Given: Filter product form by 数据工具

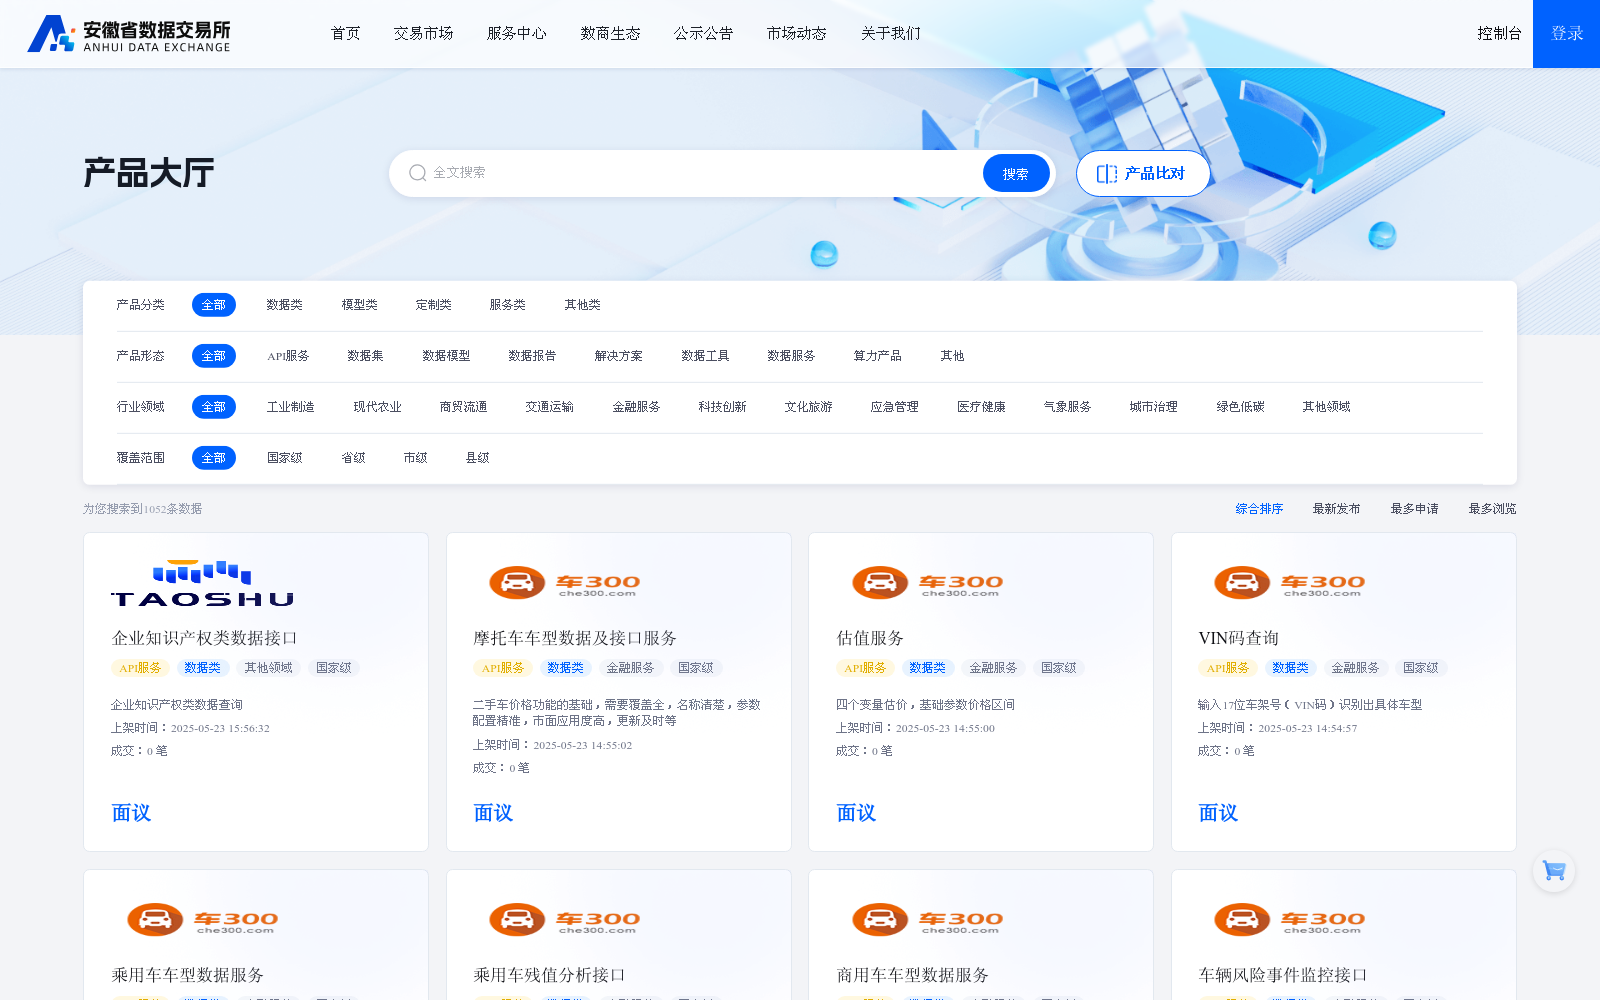Looking at the screenshot, I should pyautogui.click(x=705, y=356).
